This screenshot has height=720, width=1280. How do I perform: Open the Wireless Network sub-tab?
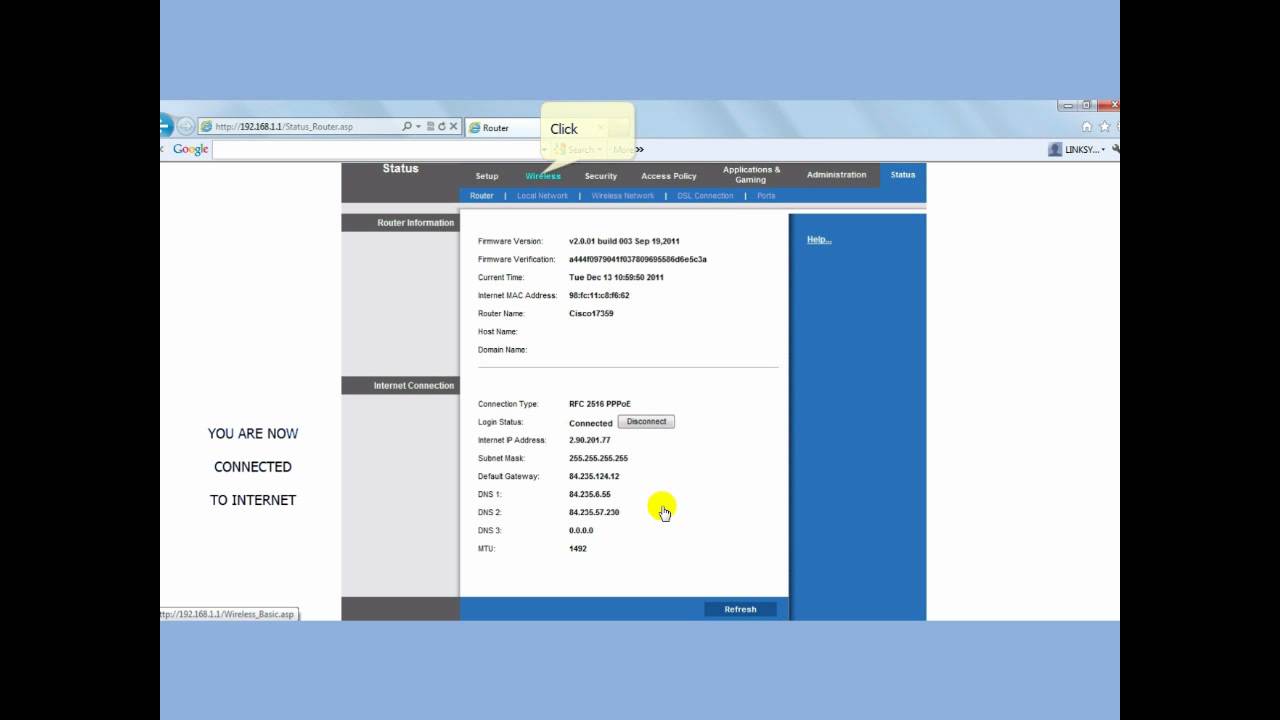click(x=623, y=196)
